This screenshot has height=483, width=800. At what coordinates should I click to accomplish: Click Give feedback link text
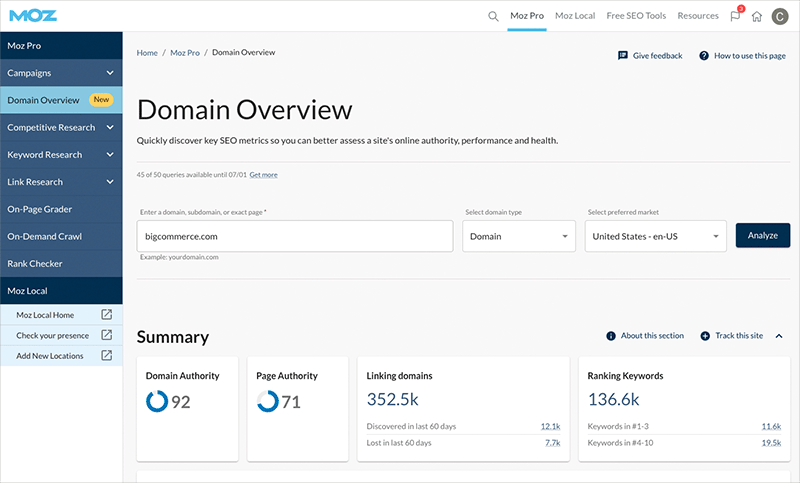[657, 56]
